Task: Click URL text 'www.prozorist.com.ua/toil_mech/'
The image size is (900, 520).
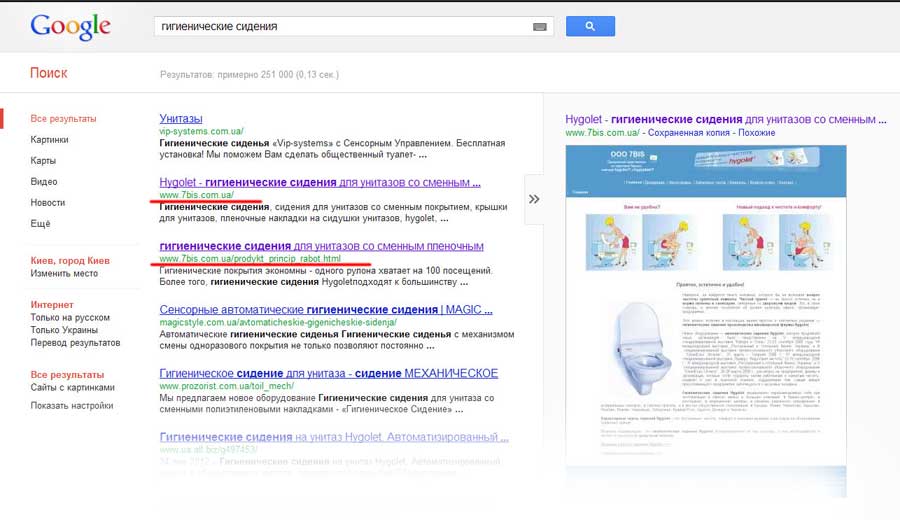Action: pos(227,386)
